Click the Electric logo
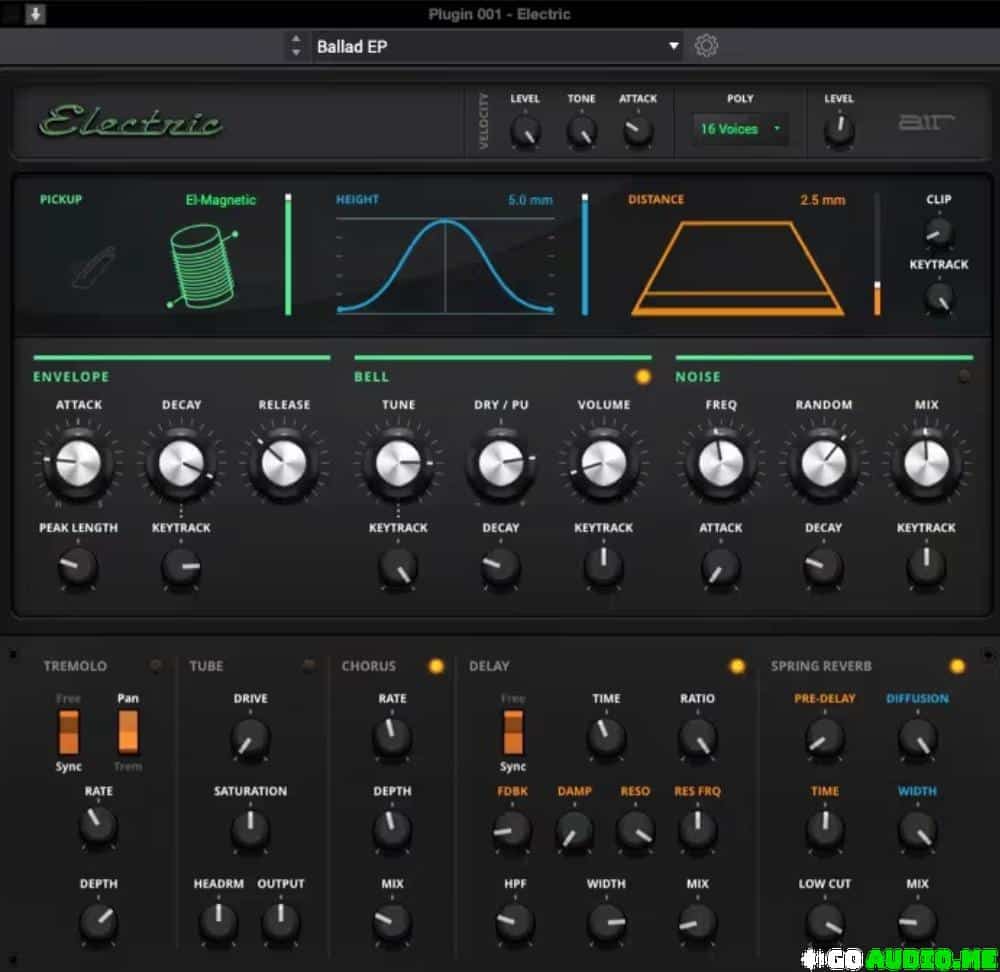The image size is (1000, 972). tap(131, 121)
